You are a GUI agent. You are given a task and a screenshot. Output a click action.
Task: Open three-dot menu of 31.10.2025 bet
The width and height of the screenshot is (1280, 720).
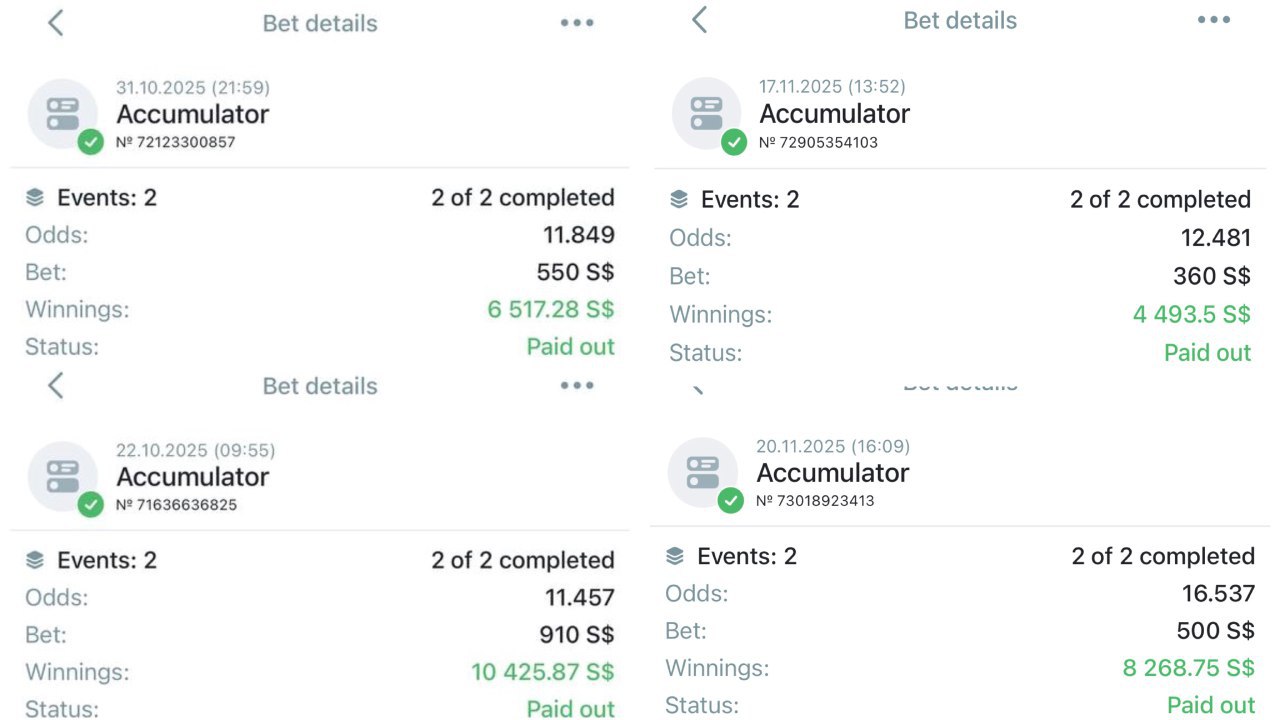[x=577, y=23]
